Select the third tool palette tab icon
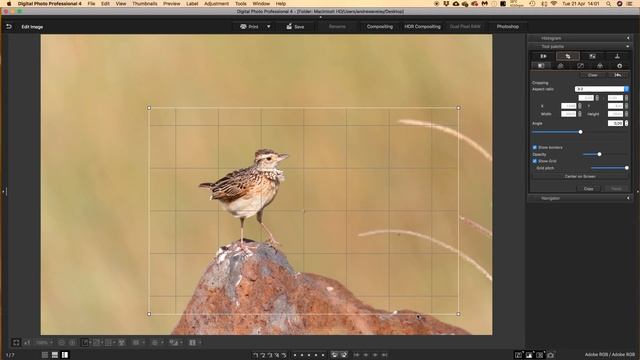This screenshot has height=360, width=640. (x=592, y=56)
